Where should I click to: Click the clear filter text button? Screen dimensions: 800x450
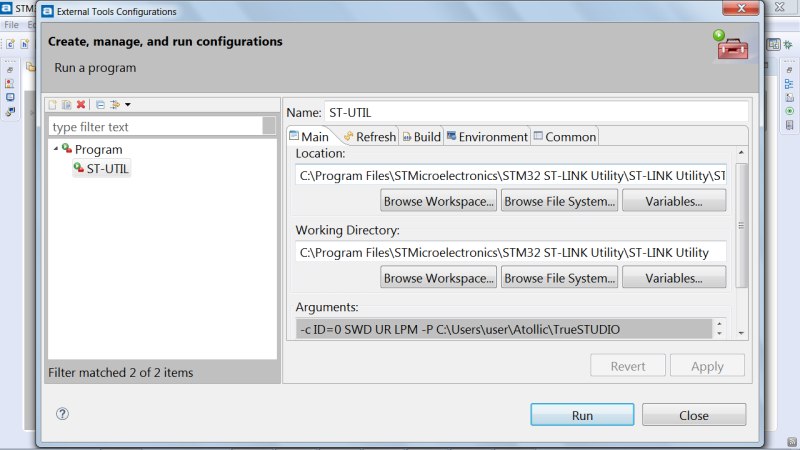(269, 126)
